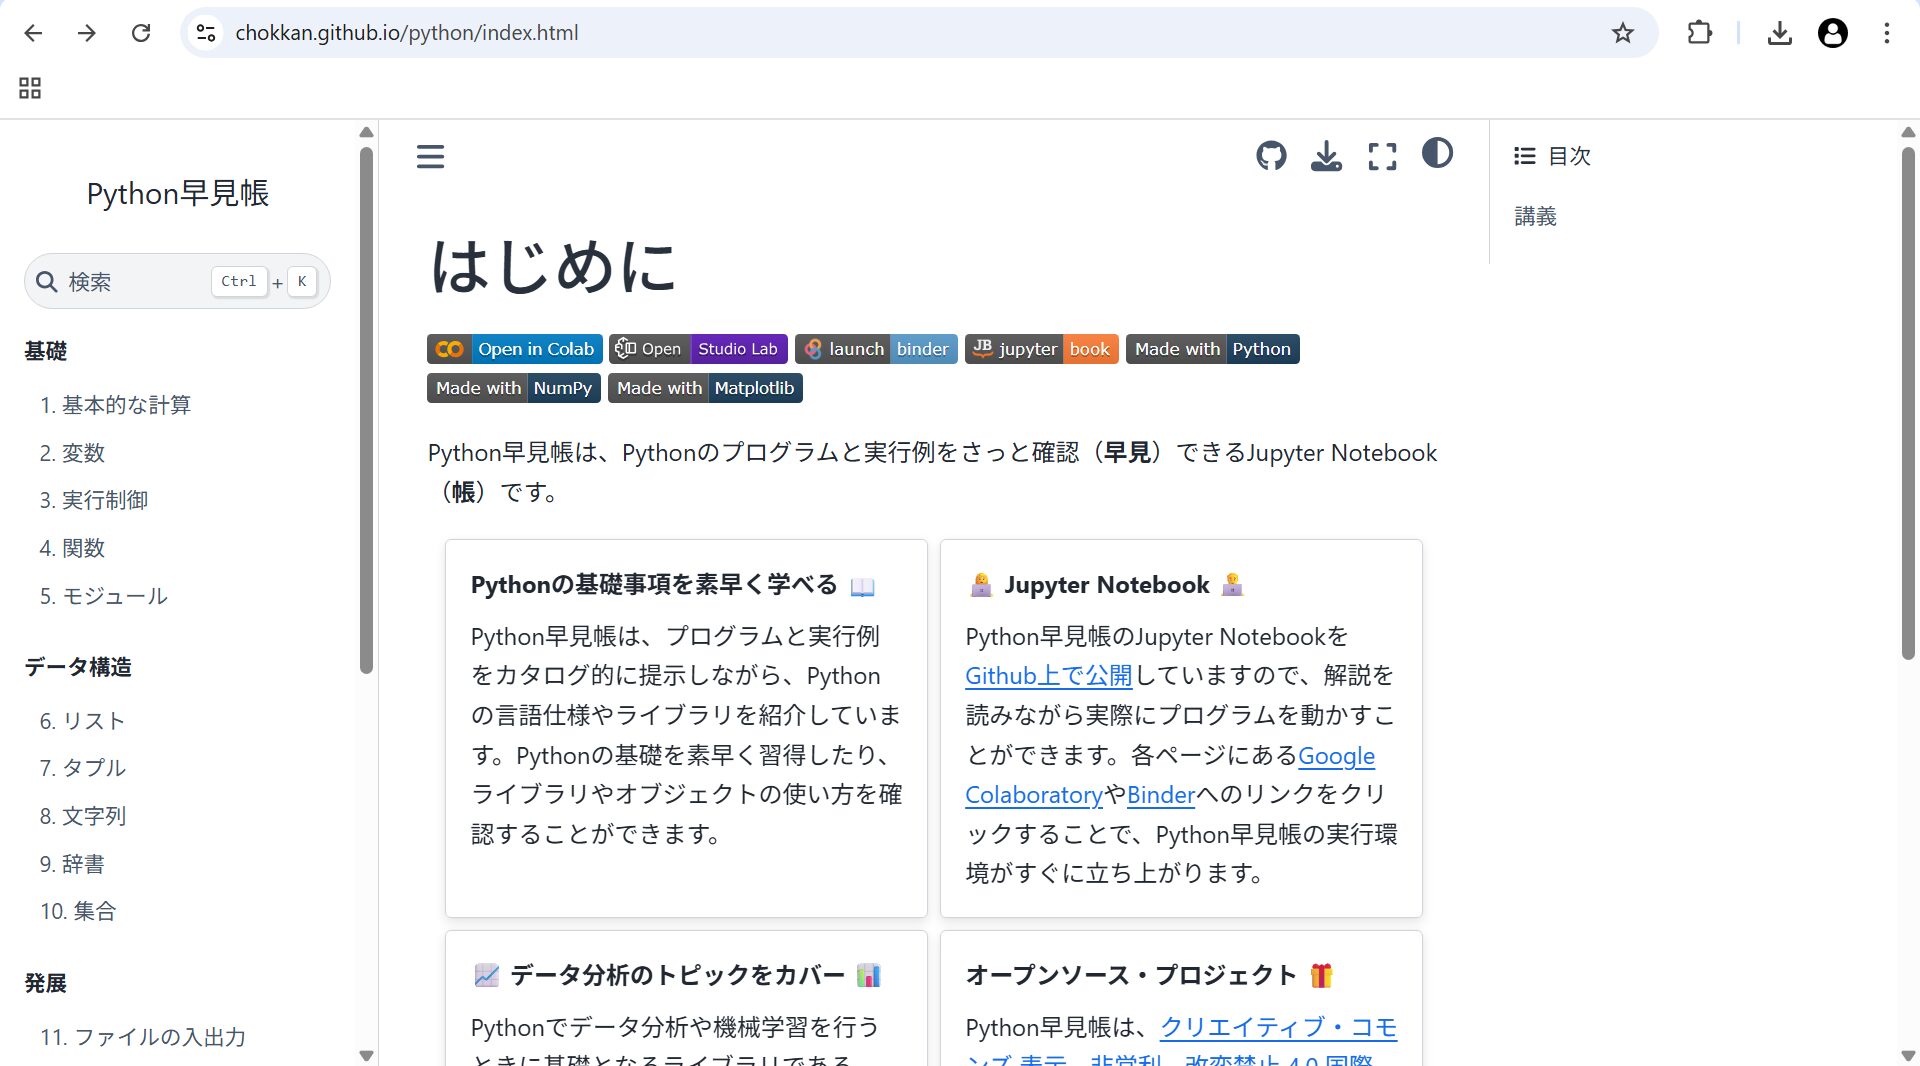This screenshot has height=1066, width=1920.
Task: Open the apps grid shortcut
Action: tap(30, 88)
